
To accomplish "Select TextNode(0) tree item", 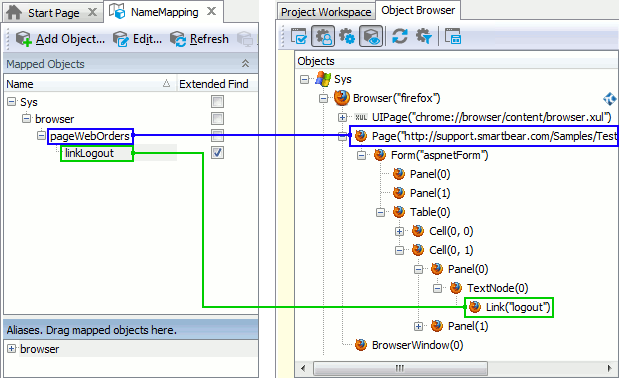I will coord(497,288).
